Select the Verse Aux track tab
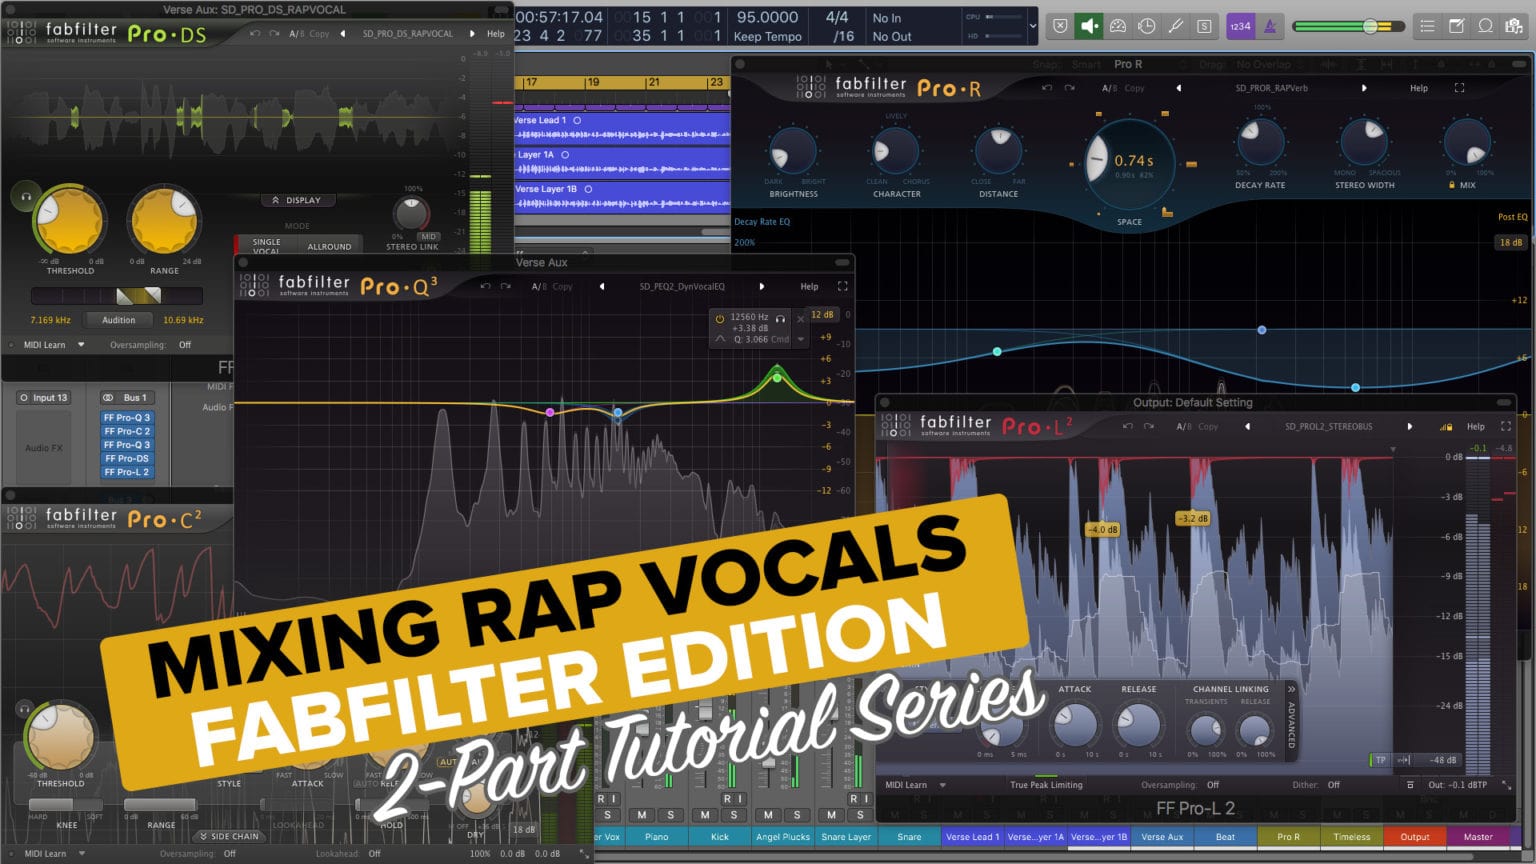The width and height of the screenshot is (1536, 864). click(1161, 837)
